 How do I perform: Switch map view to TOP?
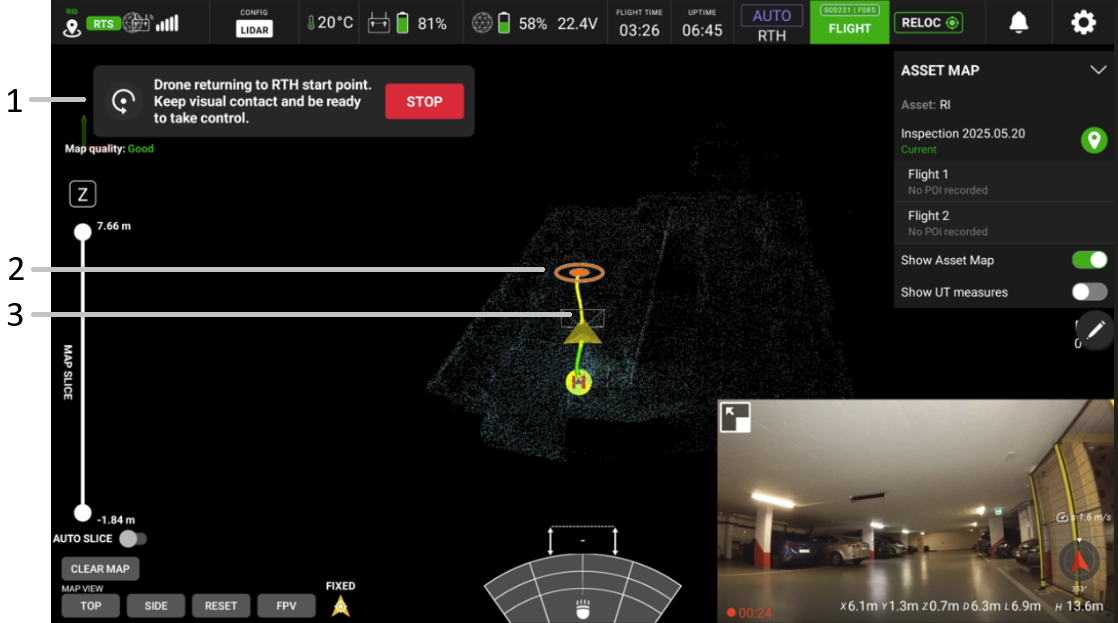(91, 605)
